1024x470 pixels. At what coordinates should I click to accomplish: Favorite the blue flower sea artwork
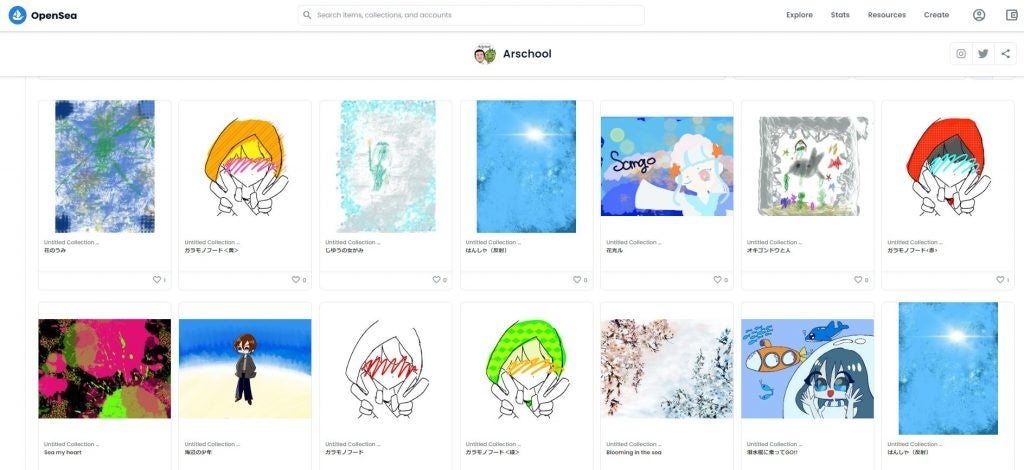click(x=156, y=279)
